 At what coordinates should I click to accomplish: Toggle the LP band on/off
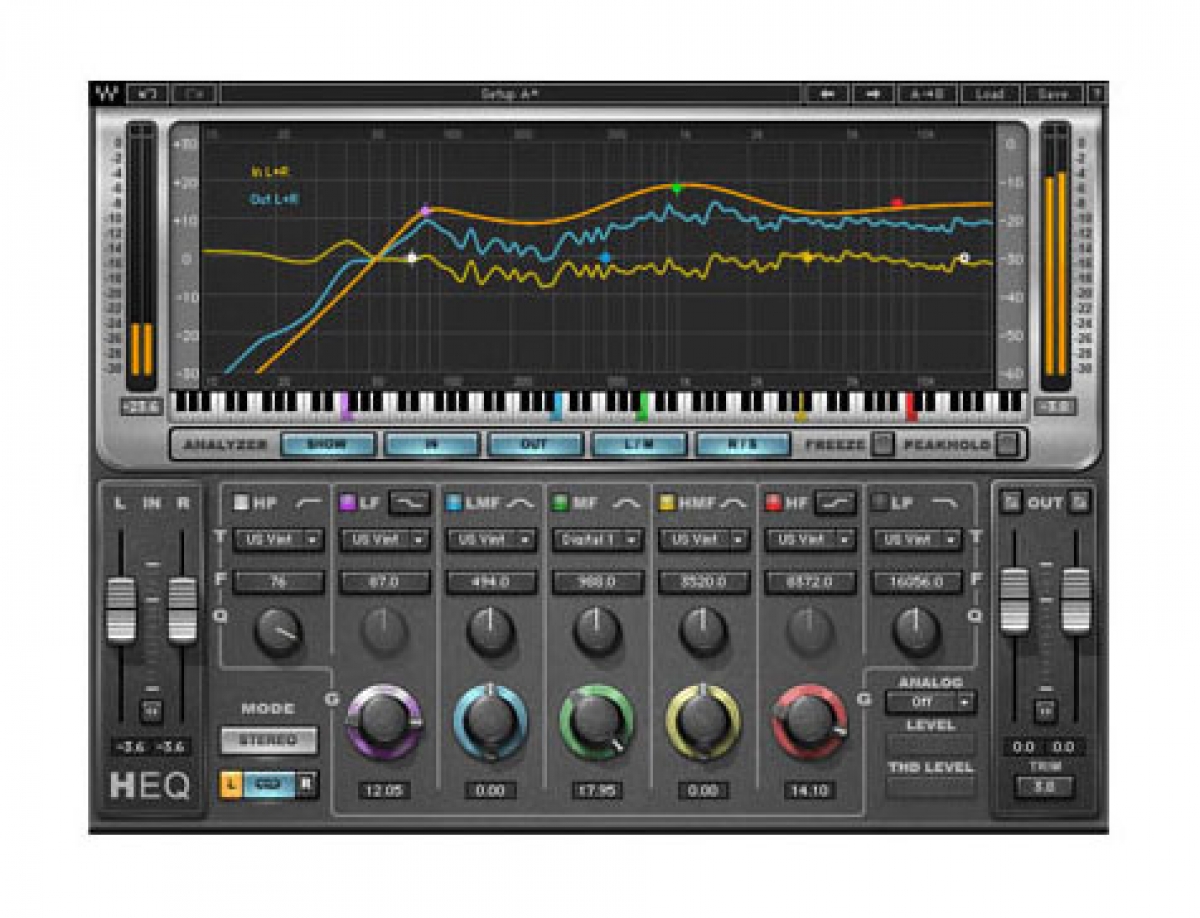point(879,504)
